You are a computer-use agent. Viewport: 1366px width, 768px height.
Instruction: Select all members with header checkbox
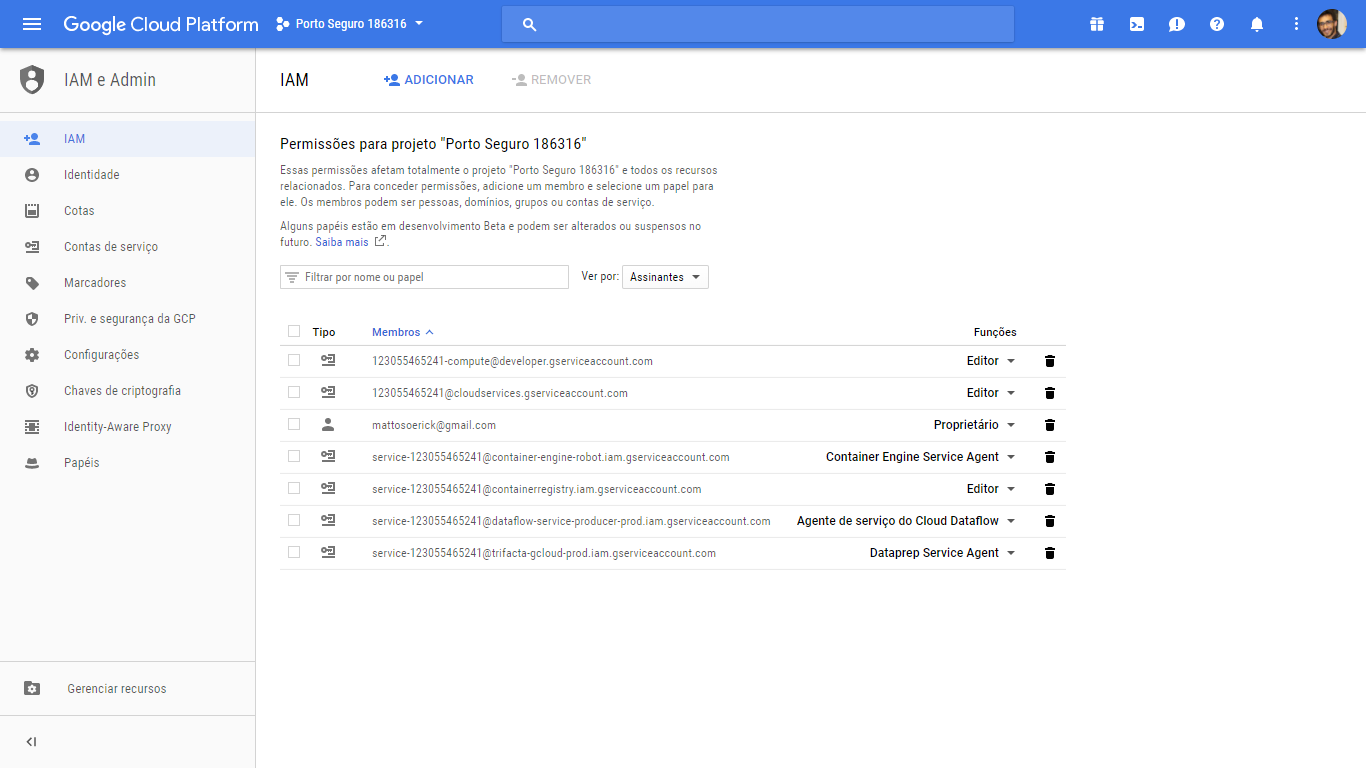(294, 332)
